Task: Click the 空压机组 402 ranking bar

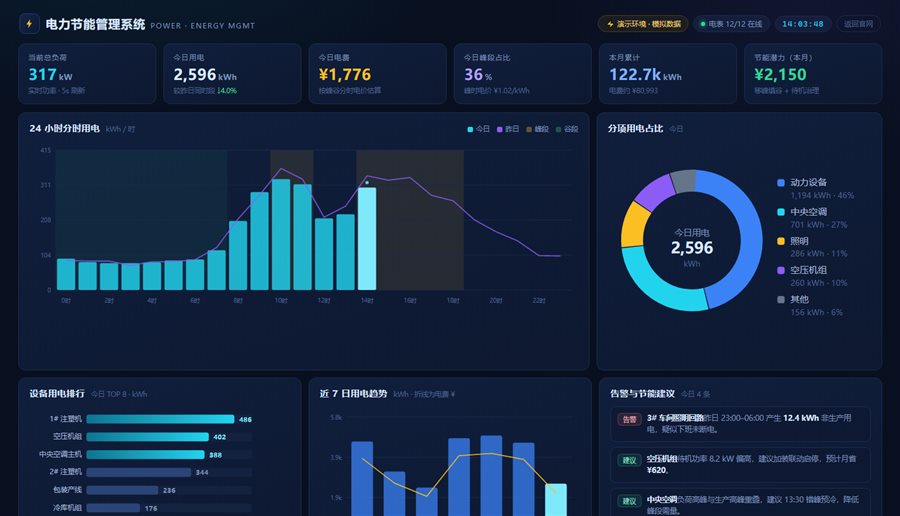Action: click(x=148, y=437)
